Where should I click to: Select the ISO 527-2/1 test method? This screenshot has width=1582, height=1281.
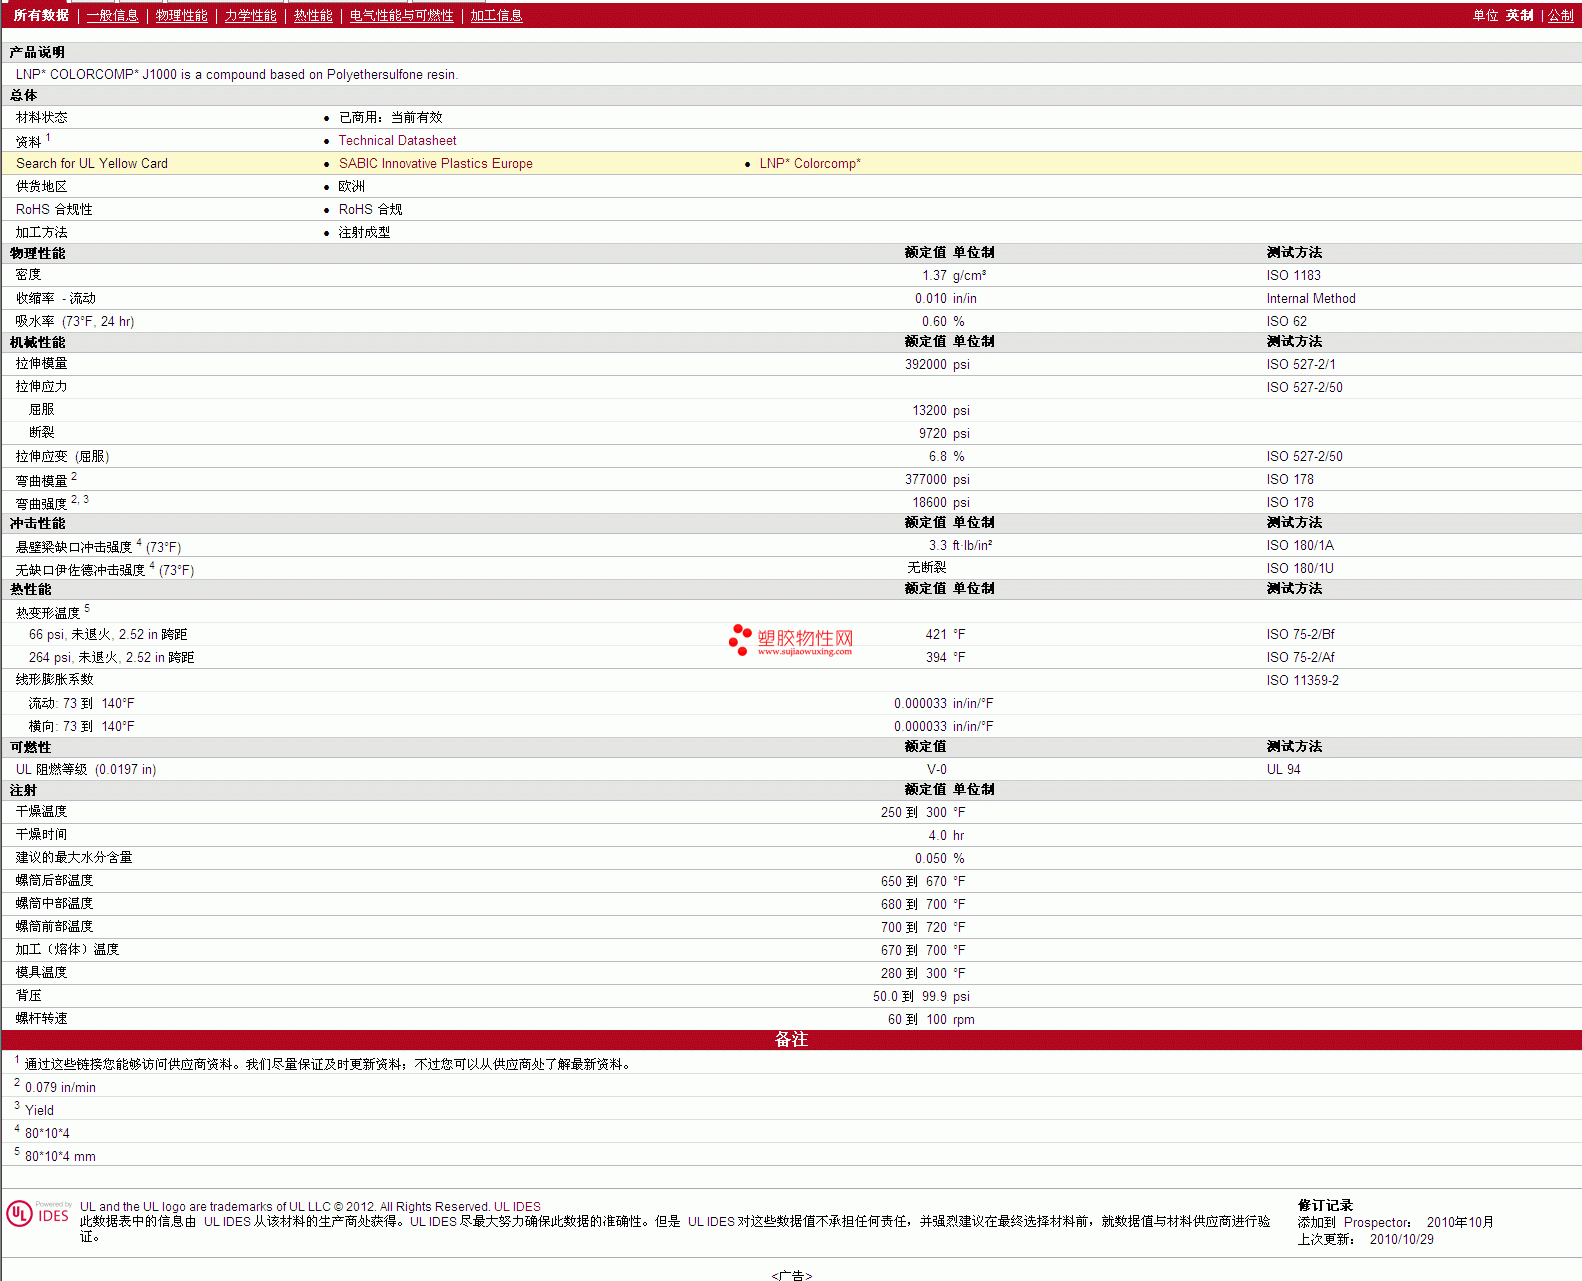tap(1300, 365)
